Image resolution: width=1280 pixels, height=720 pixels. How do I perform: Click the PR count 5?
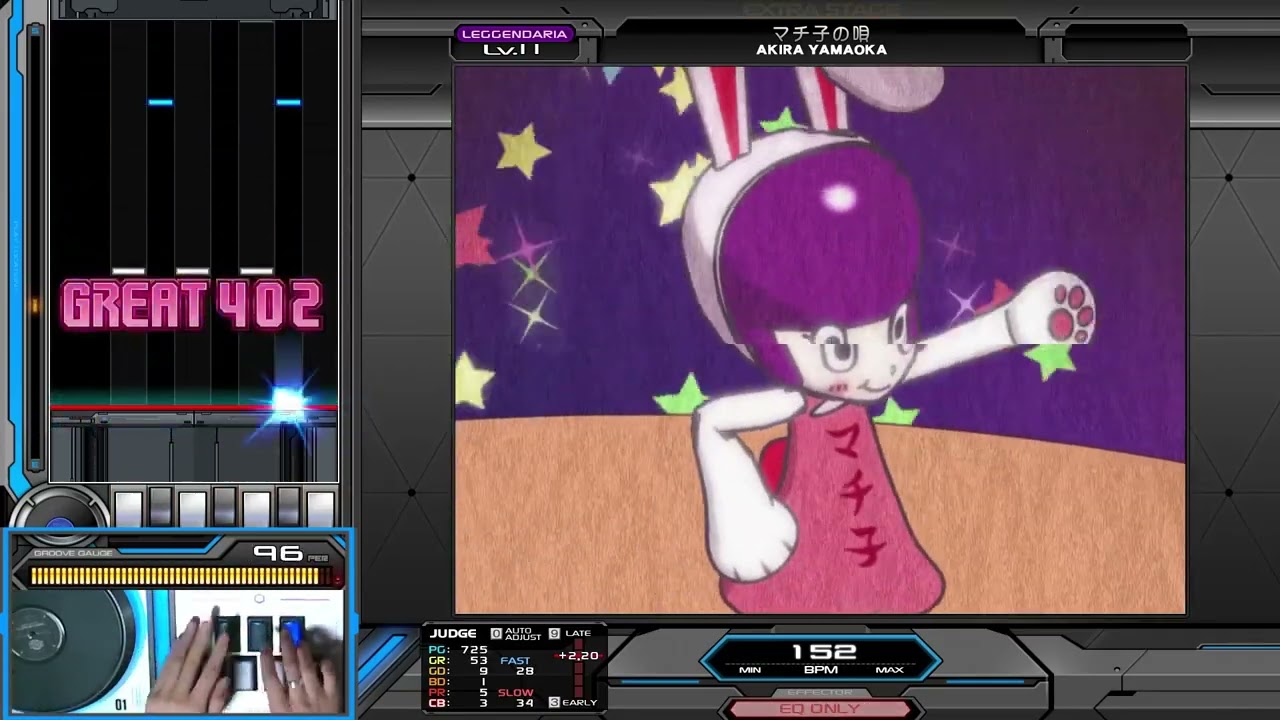[x=484, y=692]
